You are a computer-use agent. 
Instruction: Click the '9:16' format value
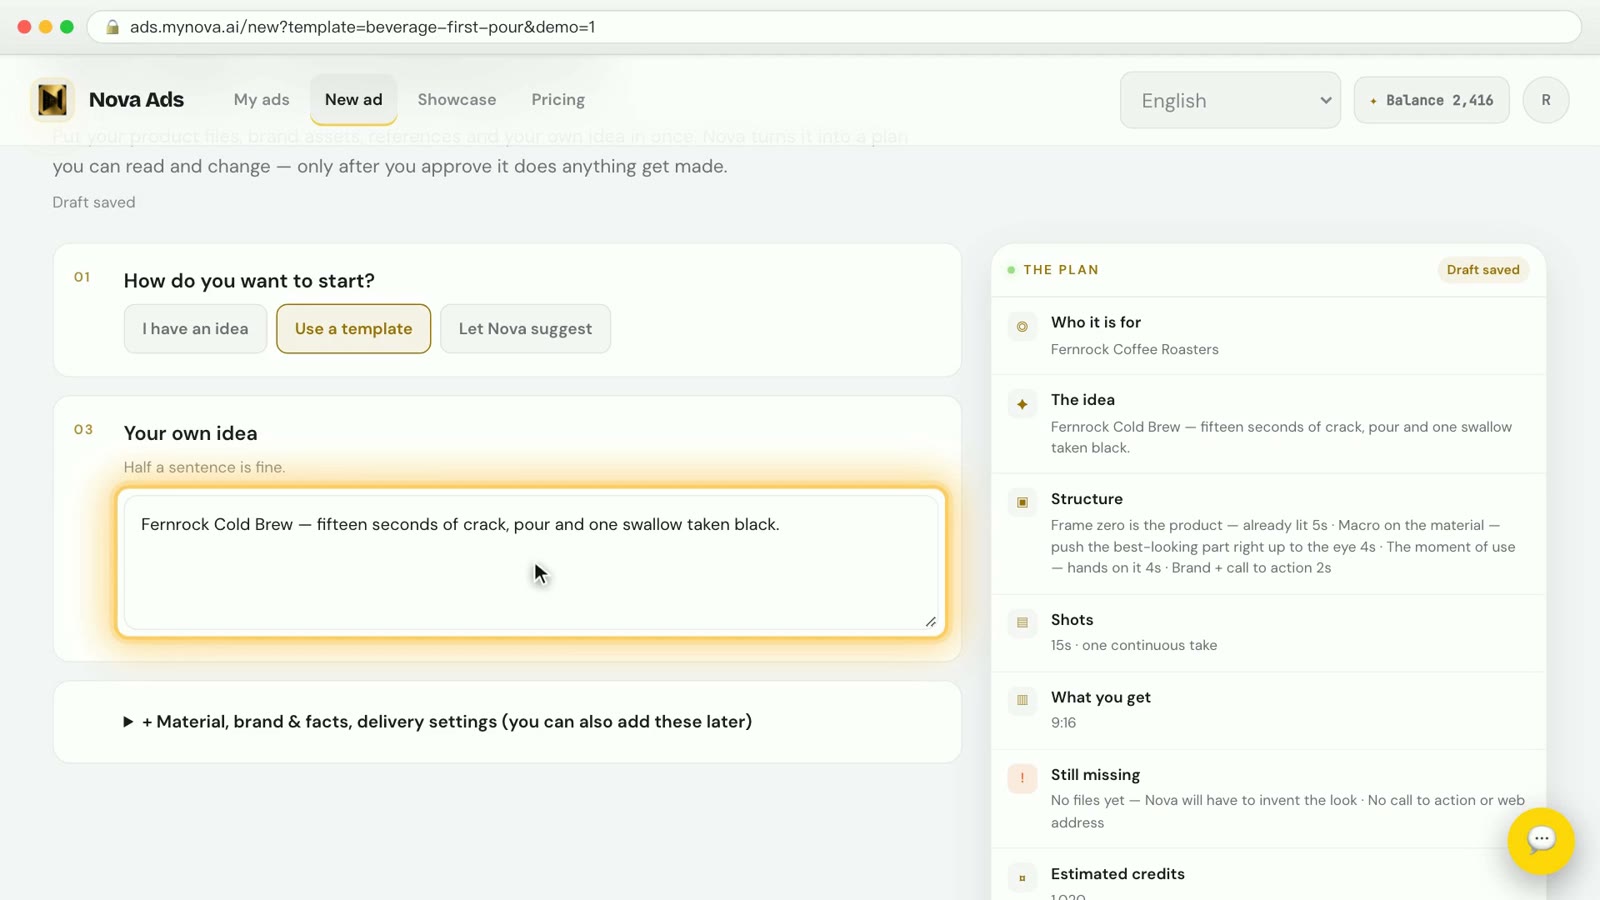1063,722
